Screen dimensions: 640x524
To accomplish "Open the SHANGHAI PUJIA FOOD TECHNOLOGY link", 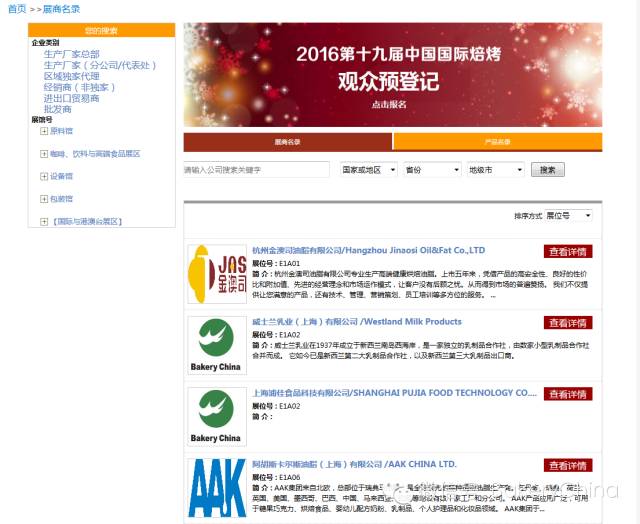I will tap(394, 393).
